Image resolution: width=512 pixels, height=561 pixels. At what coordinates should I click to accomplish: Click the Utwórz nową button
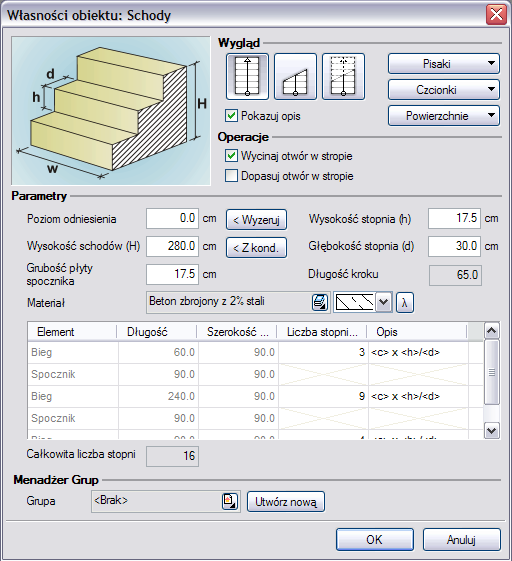[x=286, y=502]
